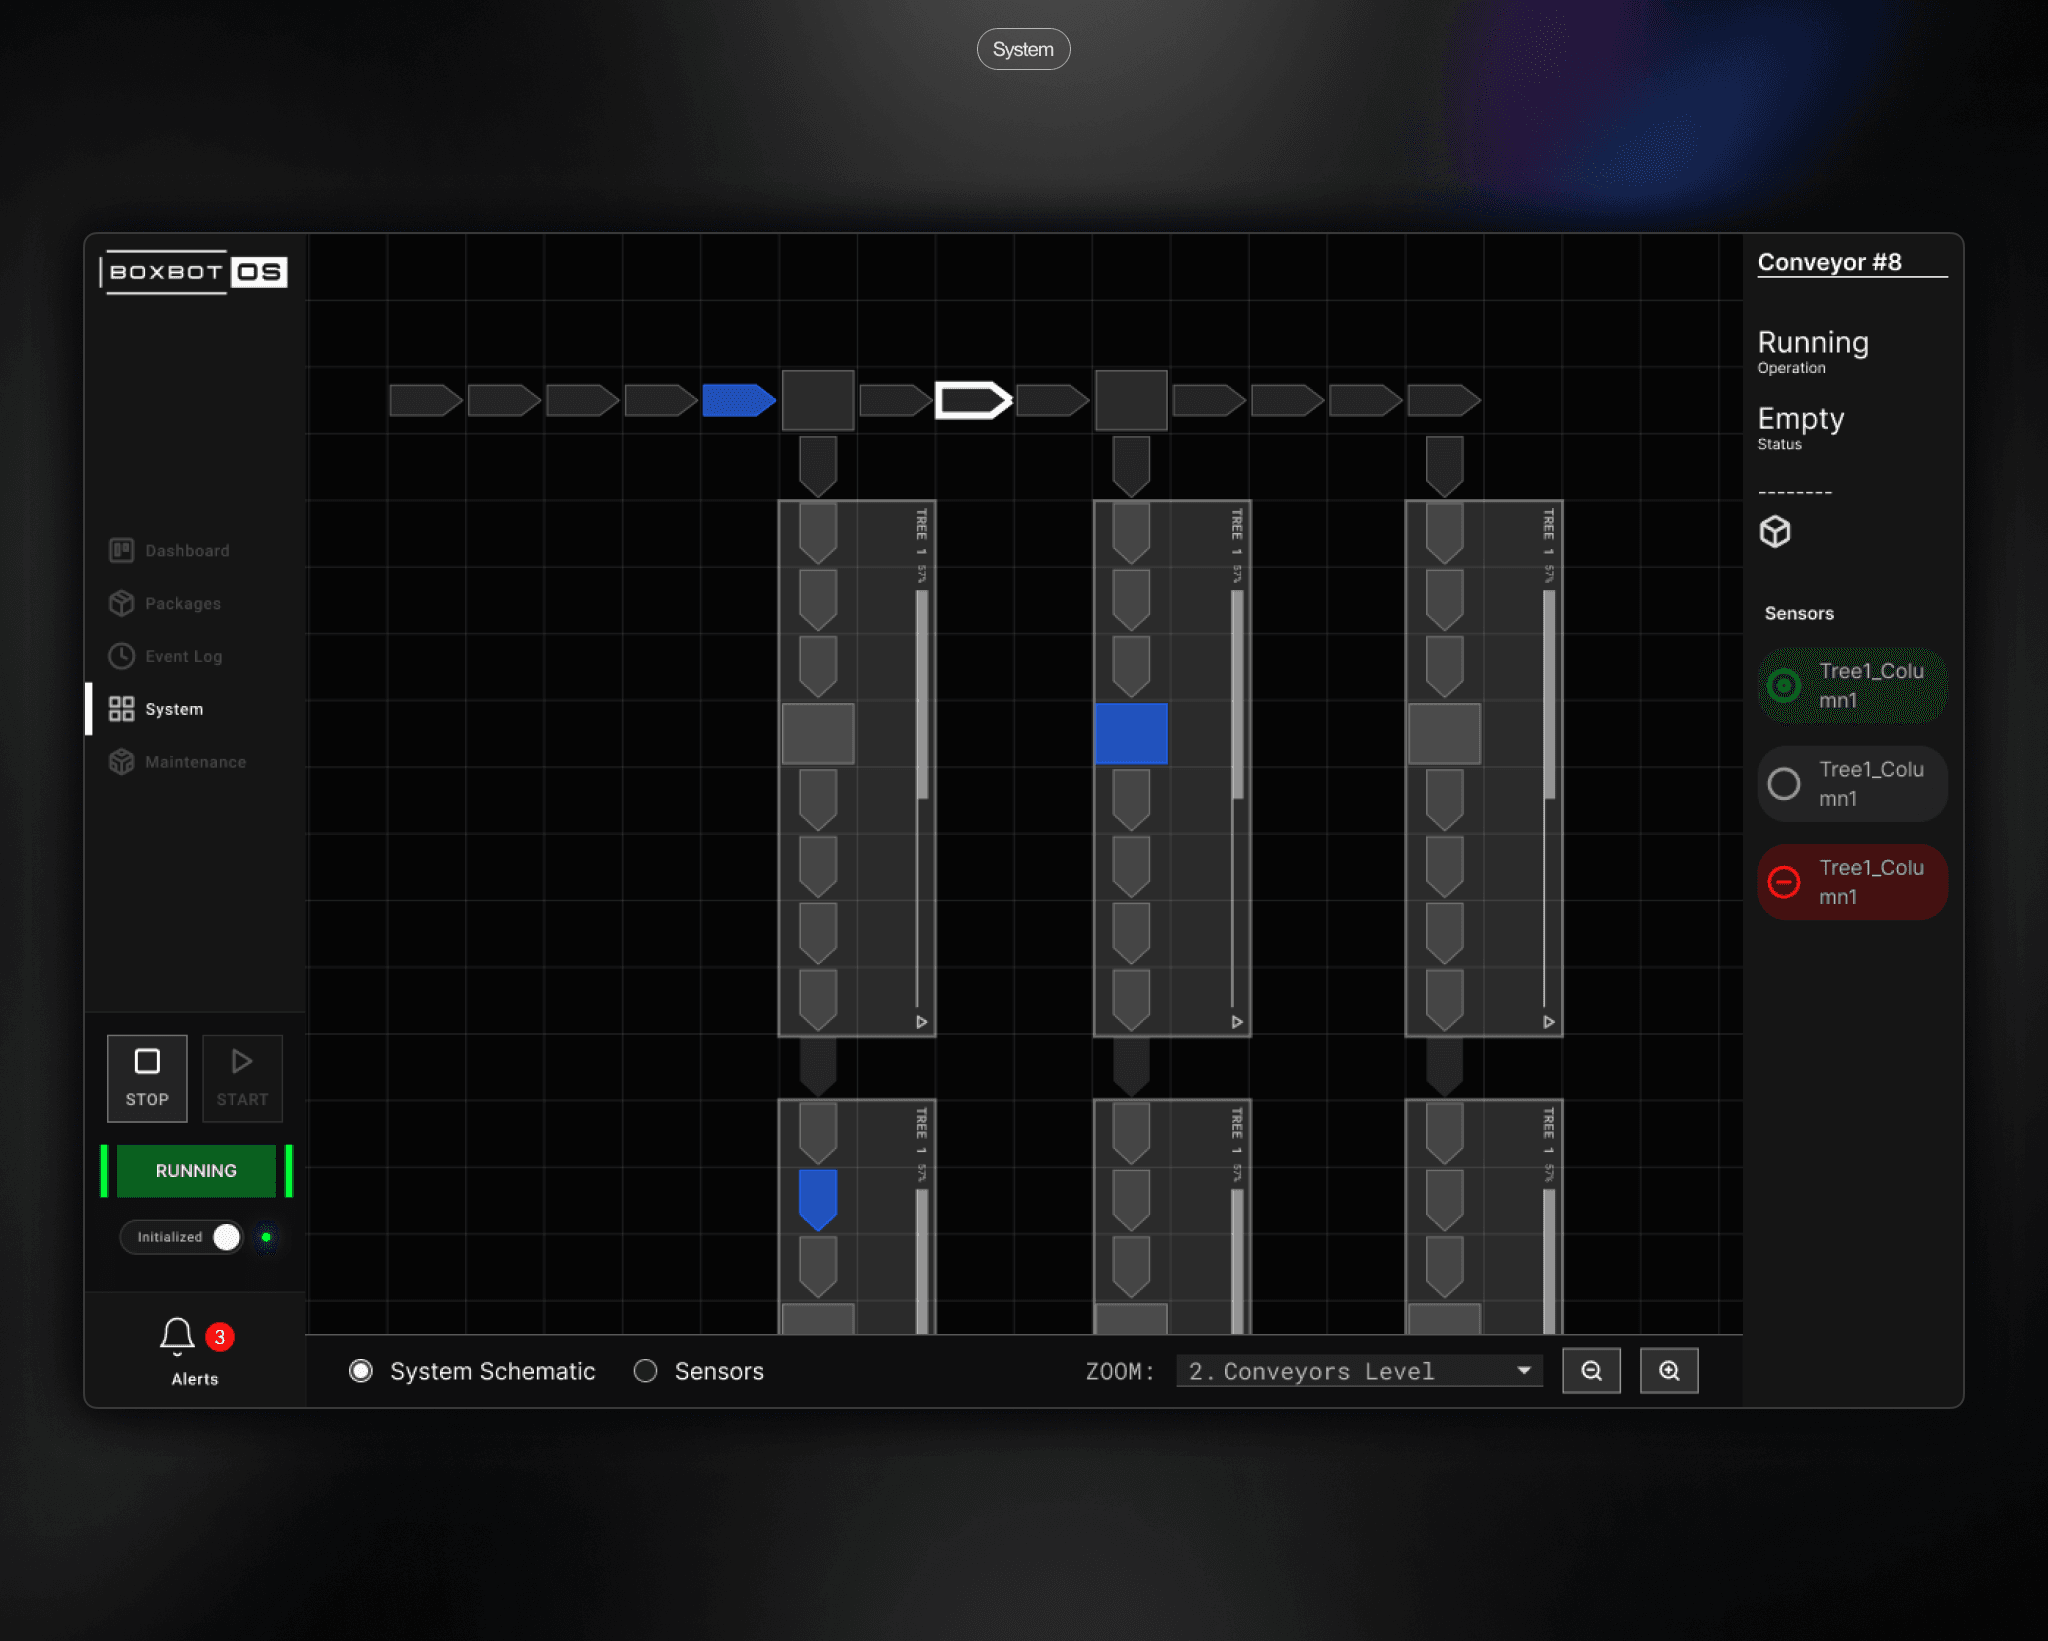Select the white outlined conveyor arrow
The width and height of the screenshot is (2048, 1641).
click(973, 401)
